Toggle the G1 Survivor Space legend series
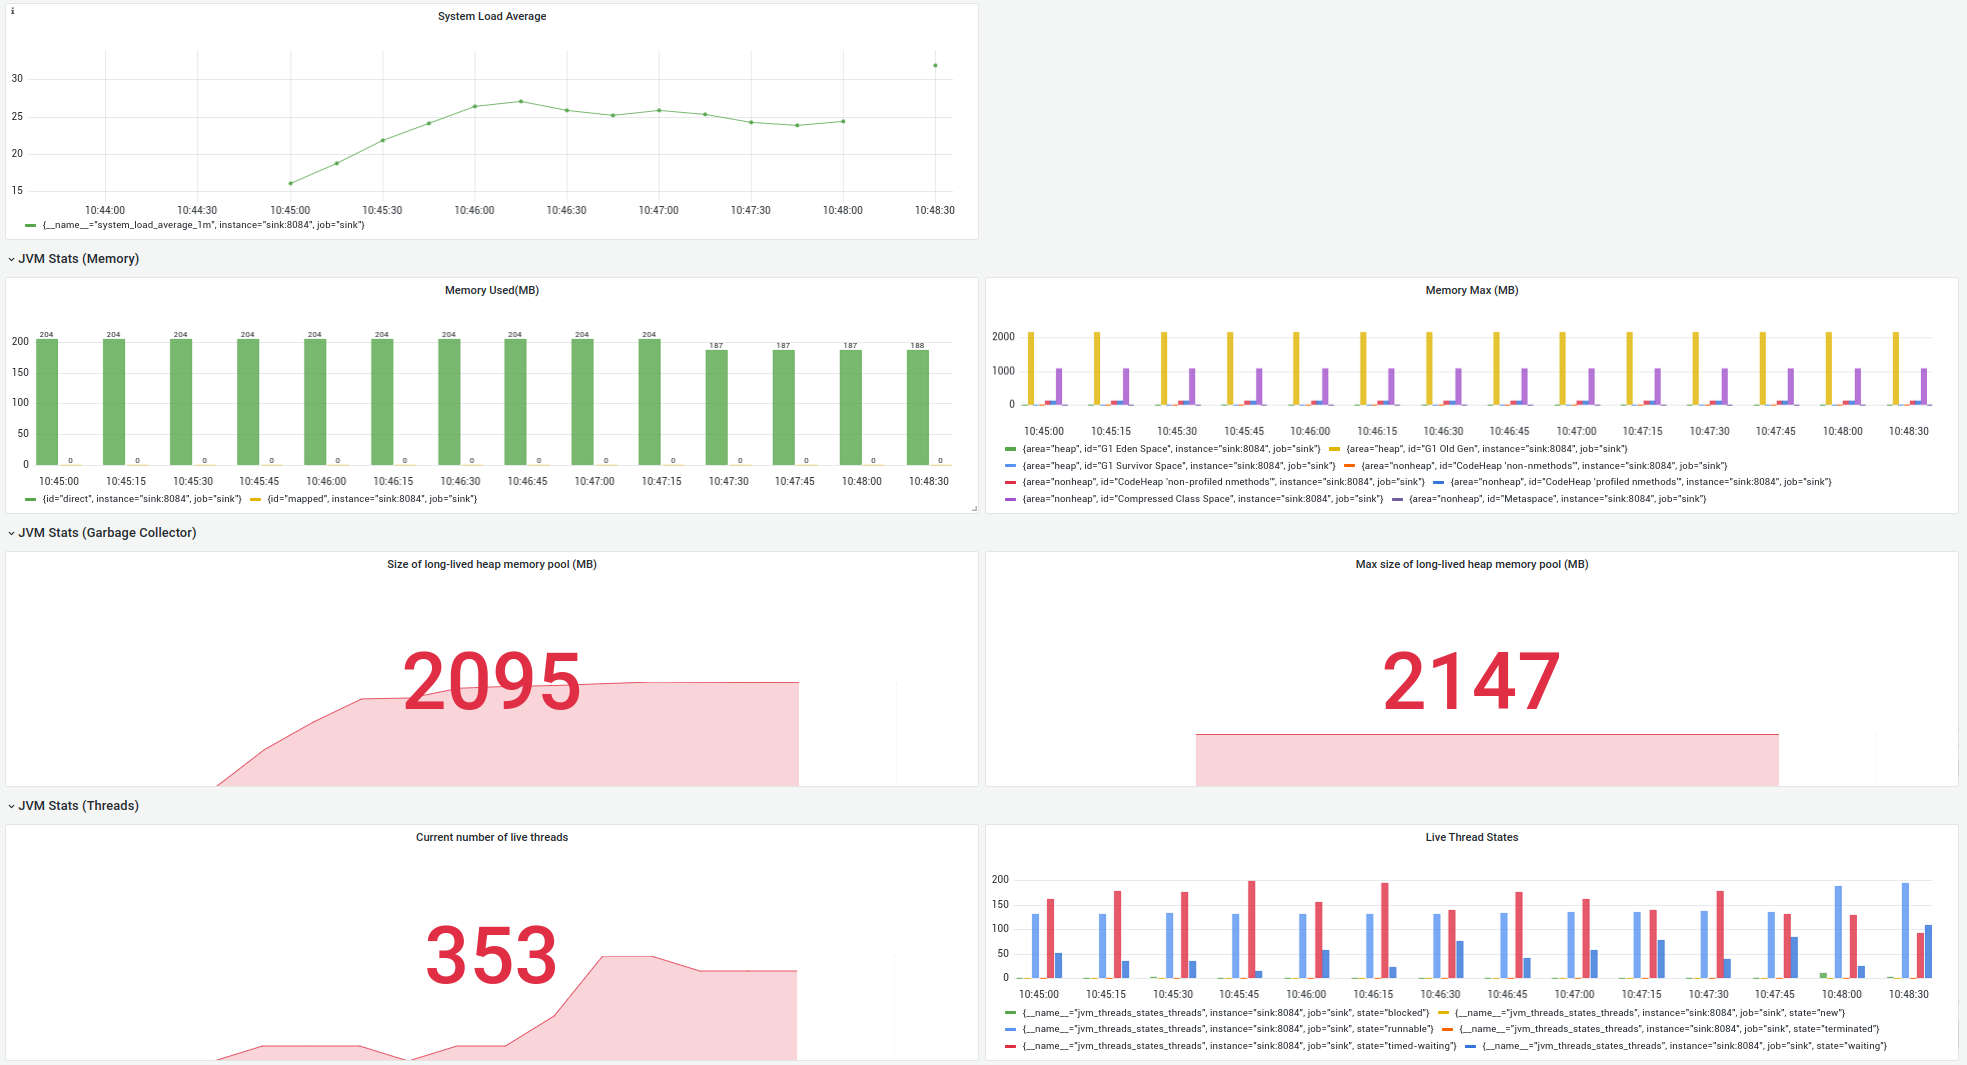 click(x=1178, y=466)
